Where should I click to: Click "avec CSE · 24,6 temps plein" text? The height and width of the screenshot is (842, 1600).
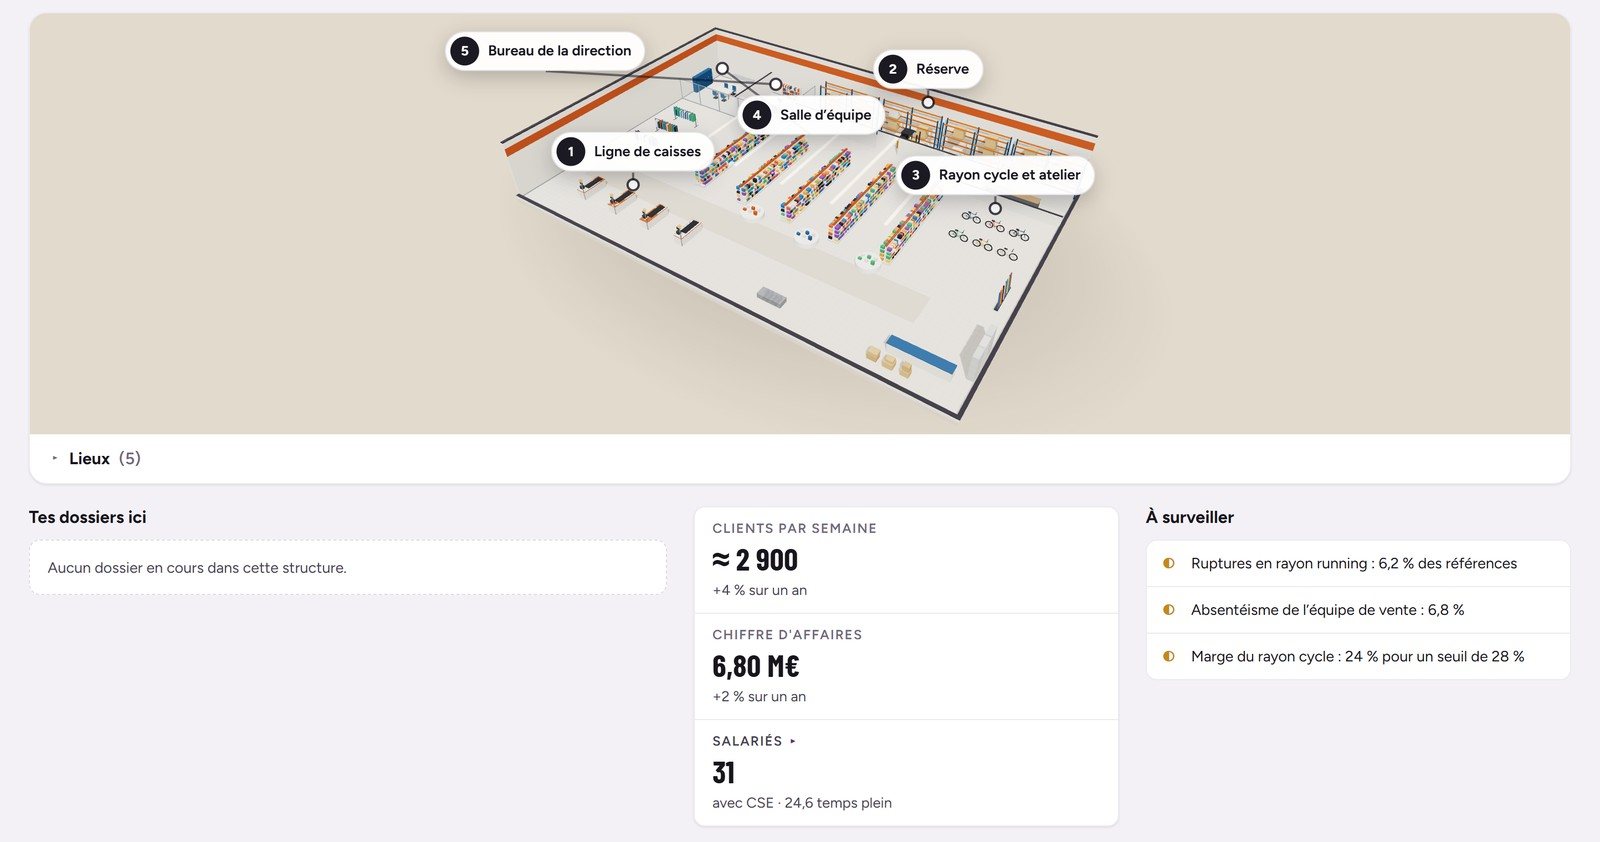pyautogui.click(x=802, y=803)
